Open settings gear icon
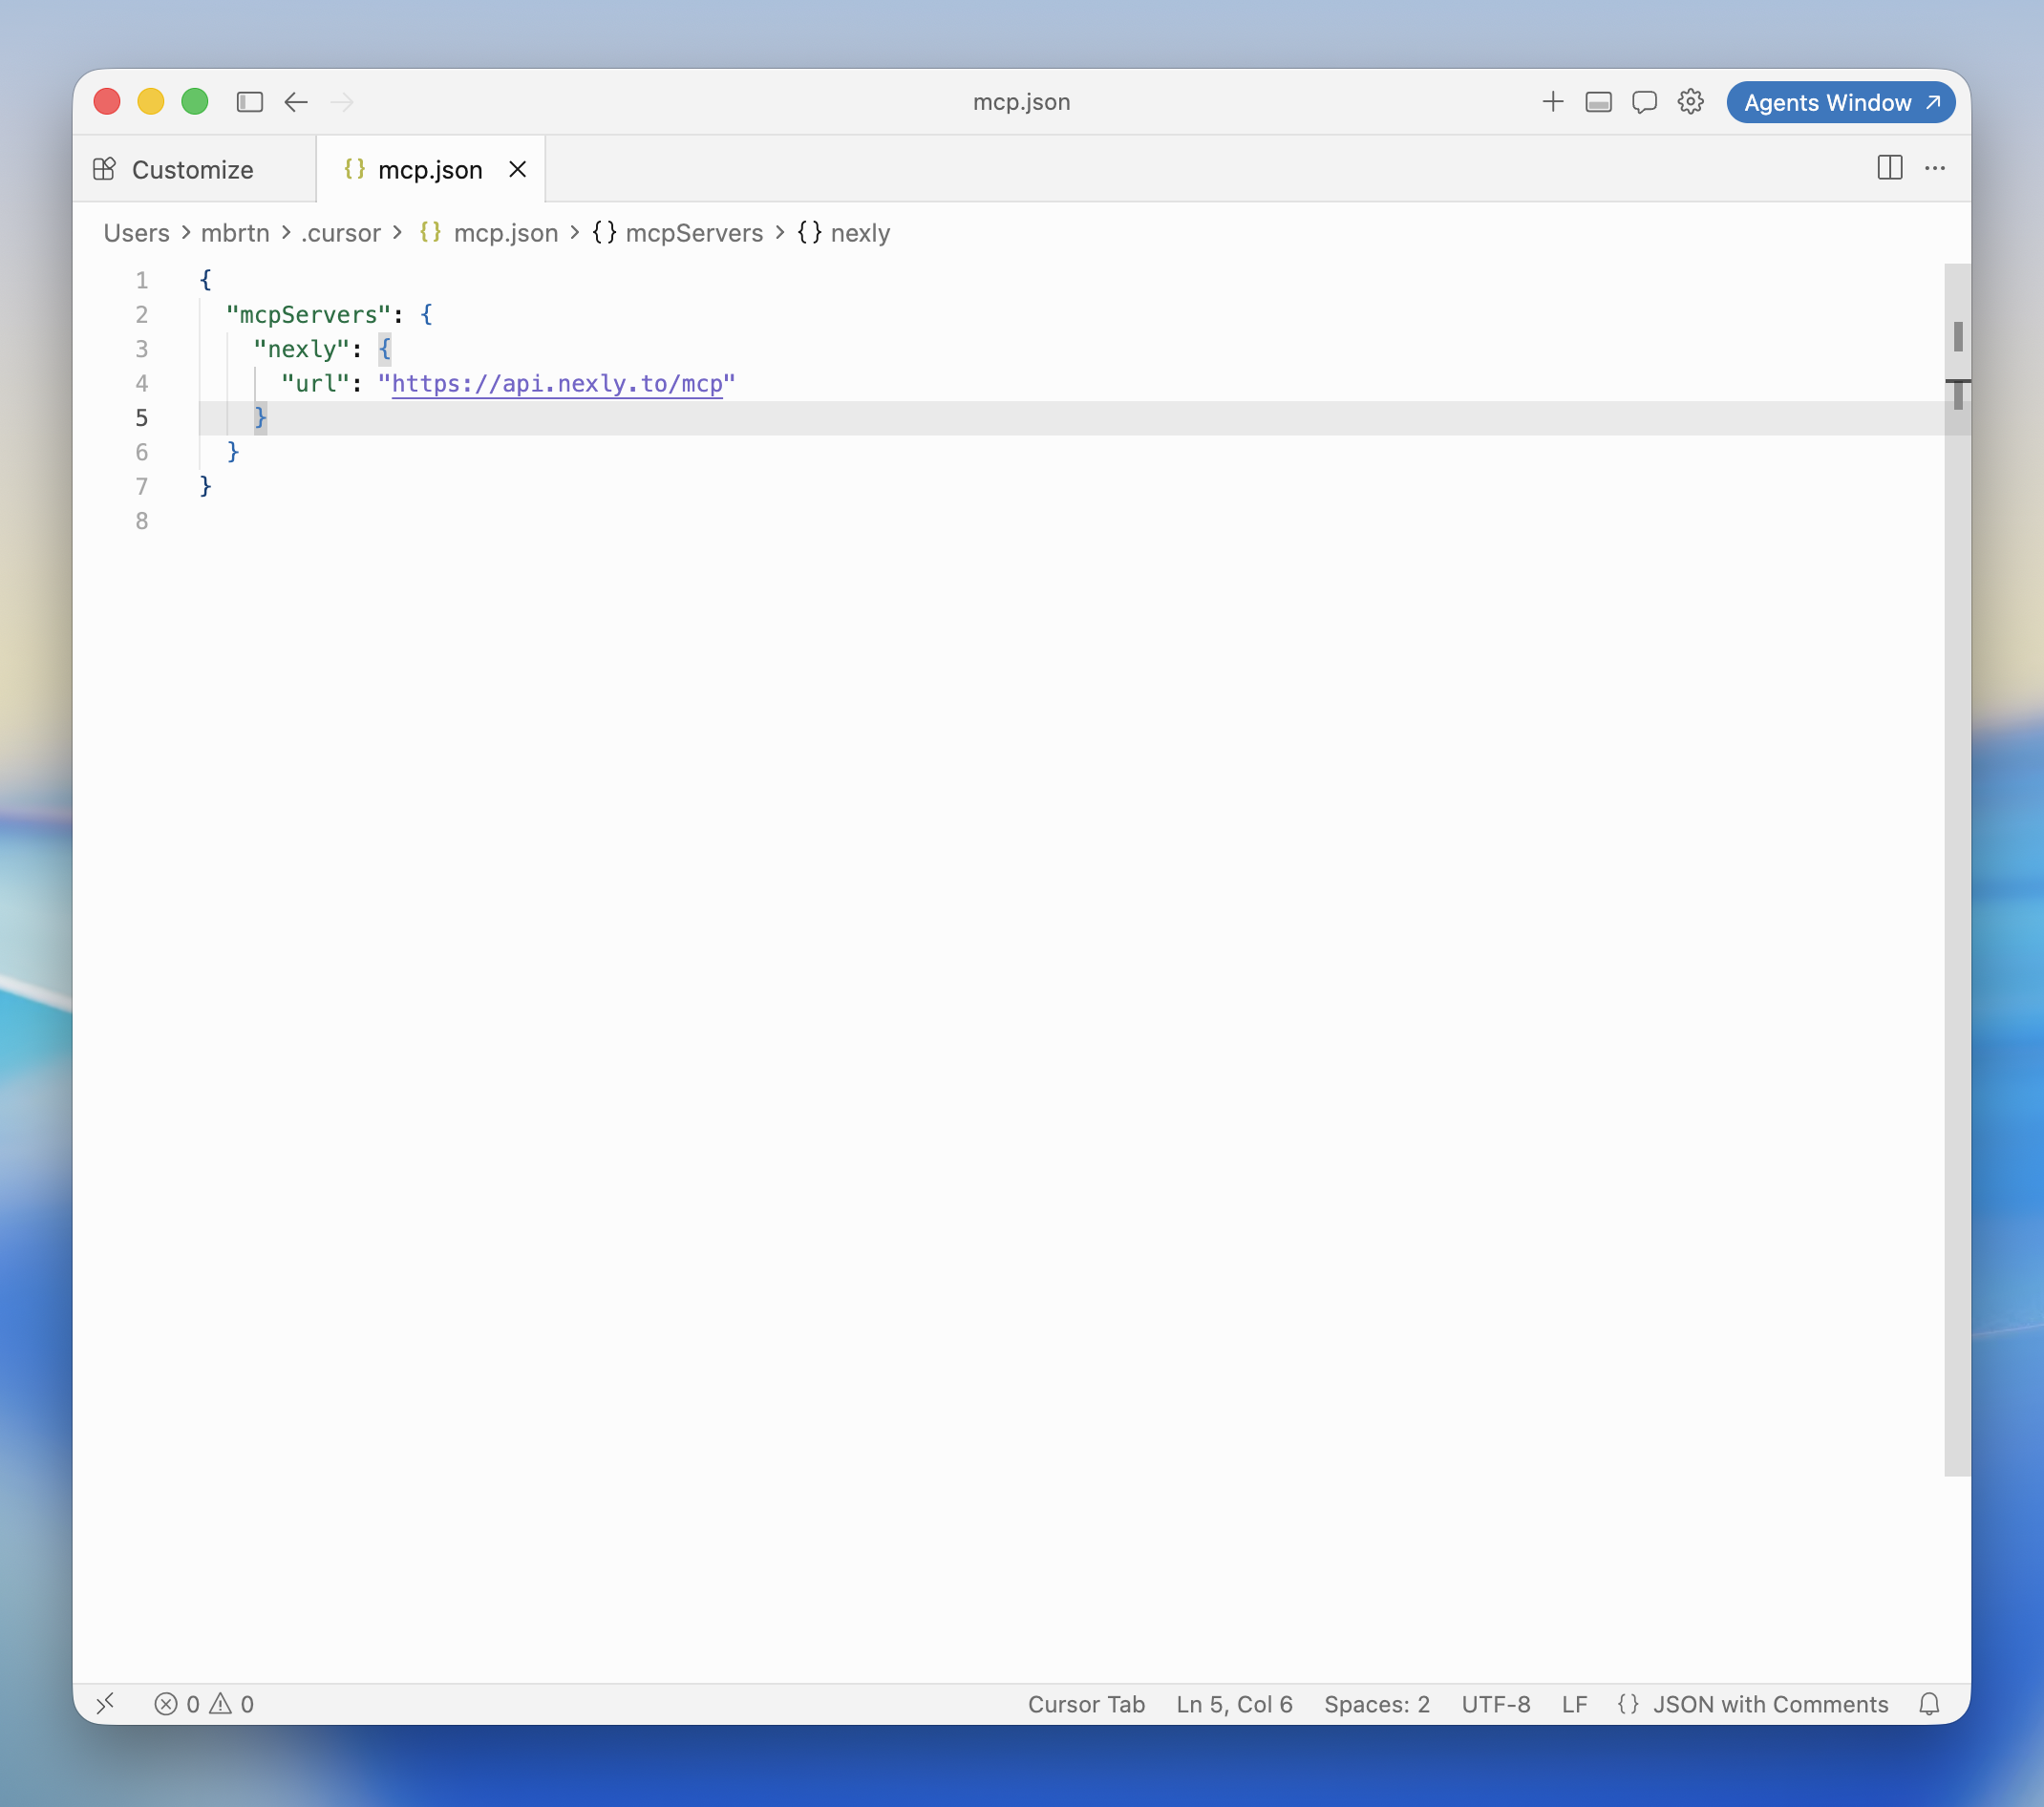Image resolution: width=2044 pixels, height=1807 pixels. click(x=1690, y=102)
